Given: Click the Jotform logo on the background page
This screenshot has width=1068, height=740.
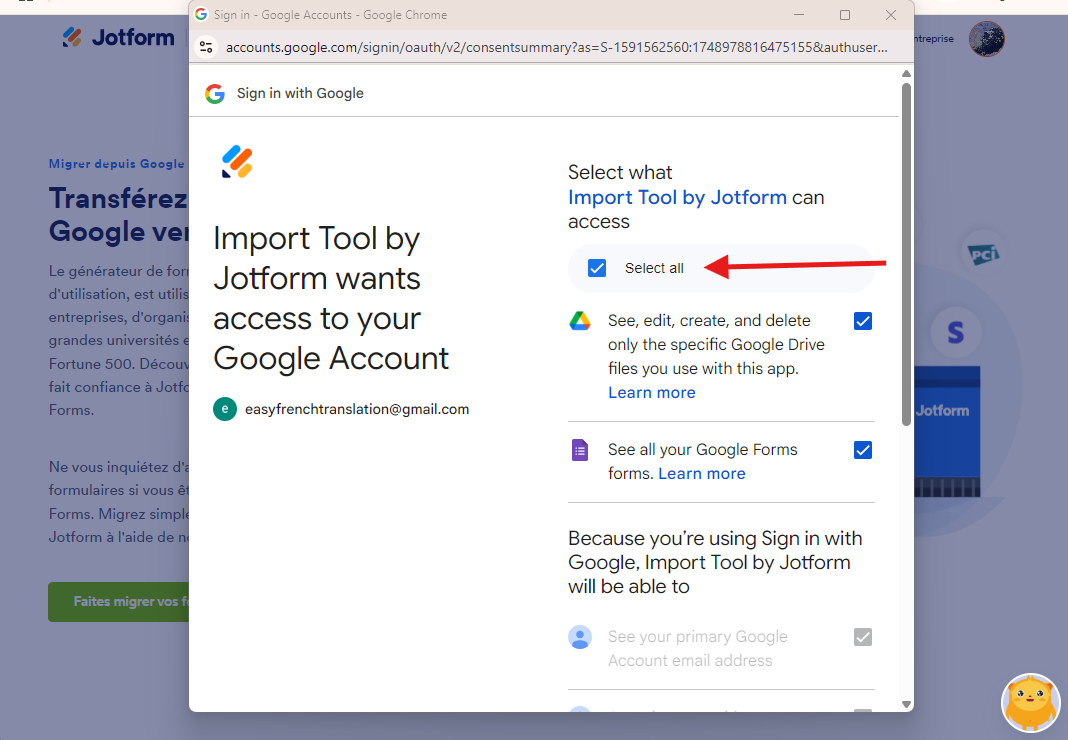Looking at the screenshot, I should click(119, 37).
